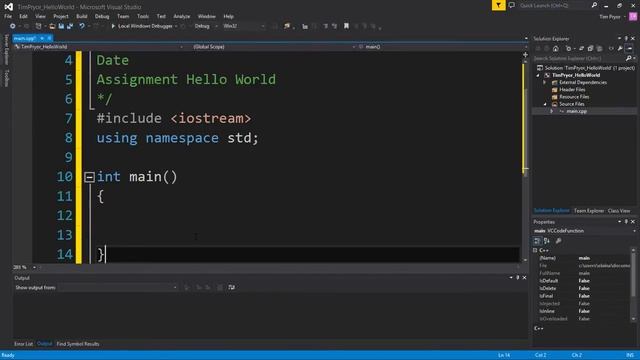Open the Debug menu
Viewport: 640px width, 360px height.
(102, 16)
